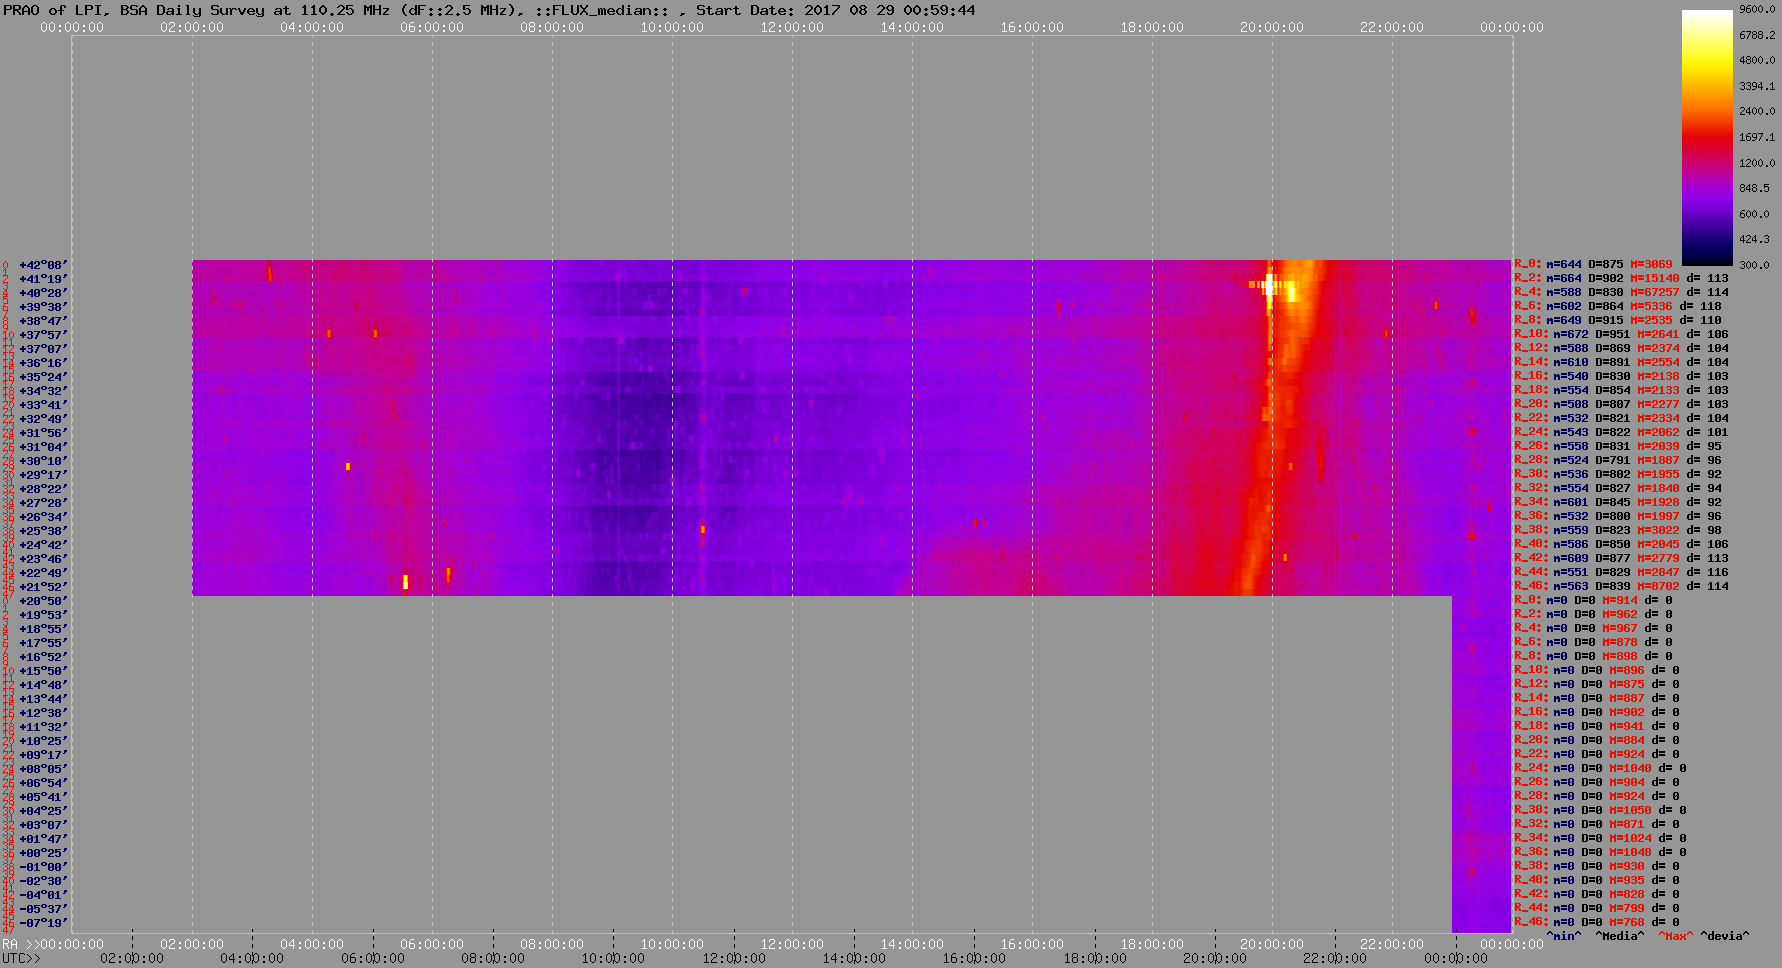The width and height of the screenshot is (1782, 968).
Task: Click the R_24 stats row with M=1040
Action: [1600, 769]
